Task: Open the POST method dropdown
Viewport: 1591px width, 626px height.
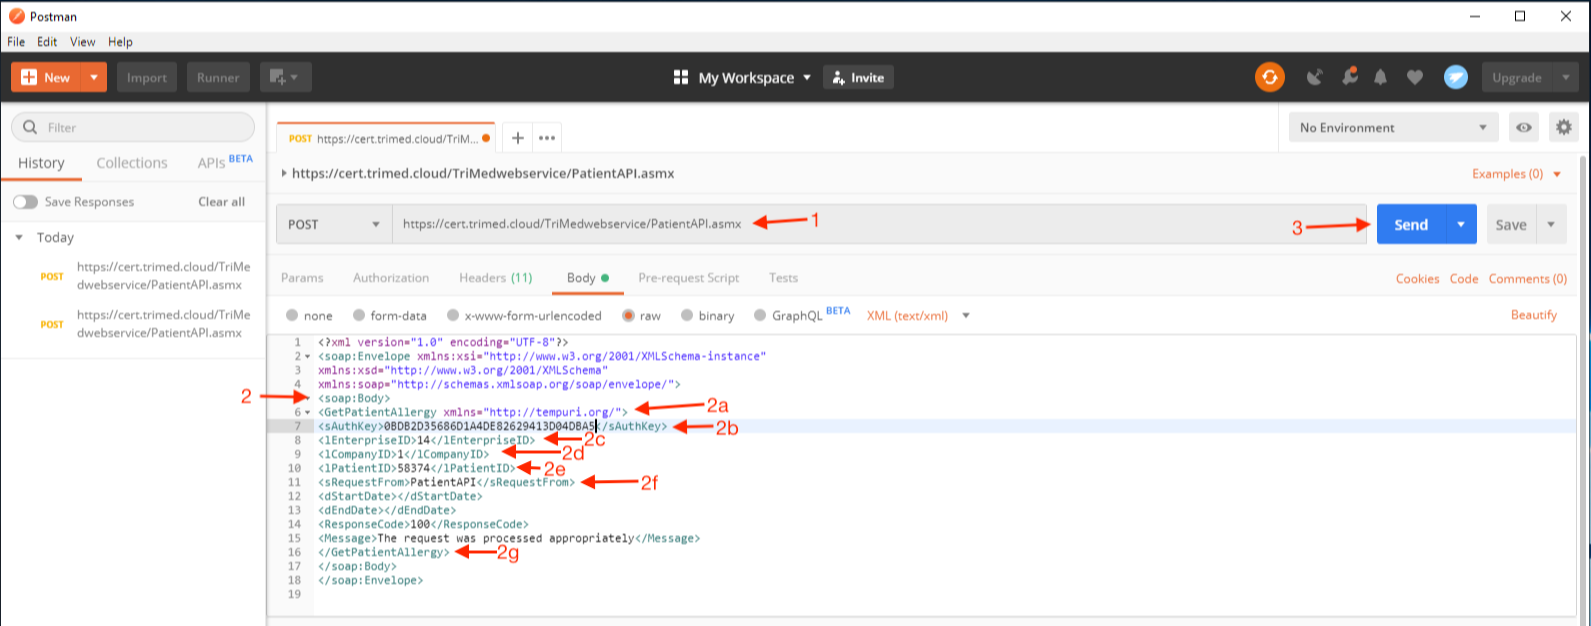Action: pyautogui.click(x=334, y=224)
